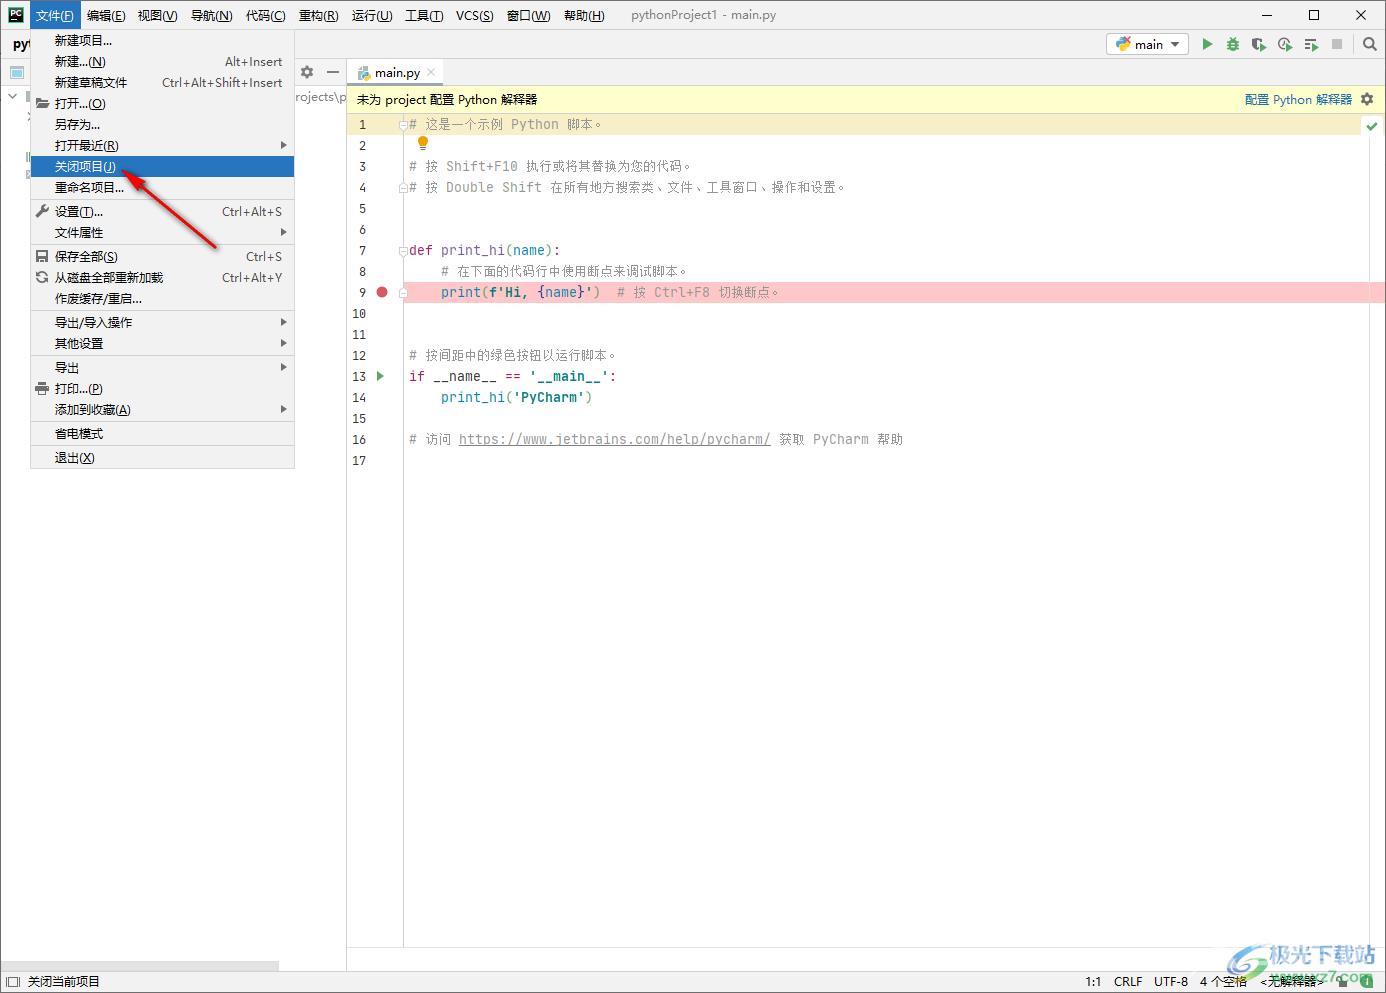Screen dimensions: 1386x993
Task: Click project panel gear options icon
Action: pyautogui.click(x=307, y=72)
